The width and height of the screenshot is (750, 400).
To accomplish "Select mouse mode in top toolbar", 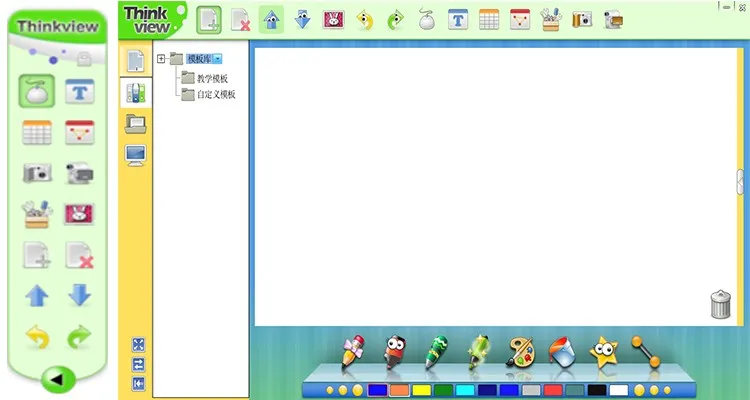I will (427, 20).
